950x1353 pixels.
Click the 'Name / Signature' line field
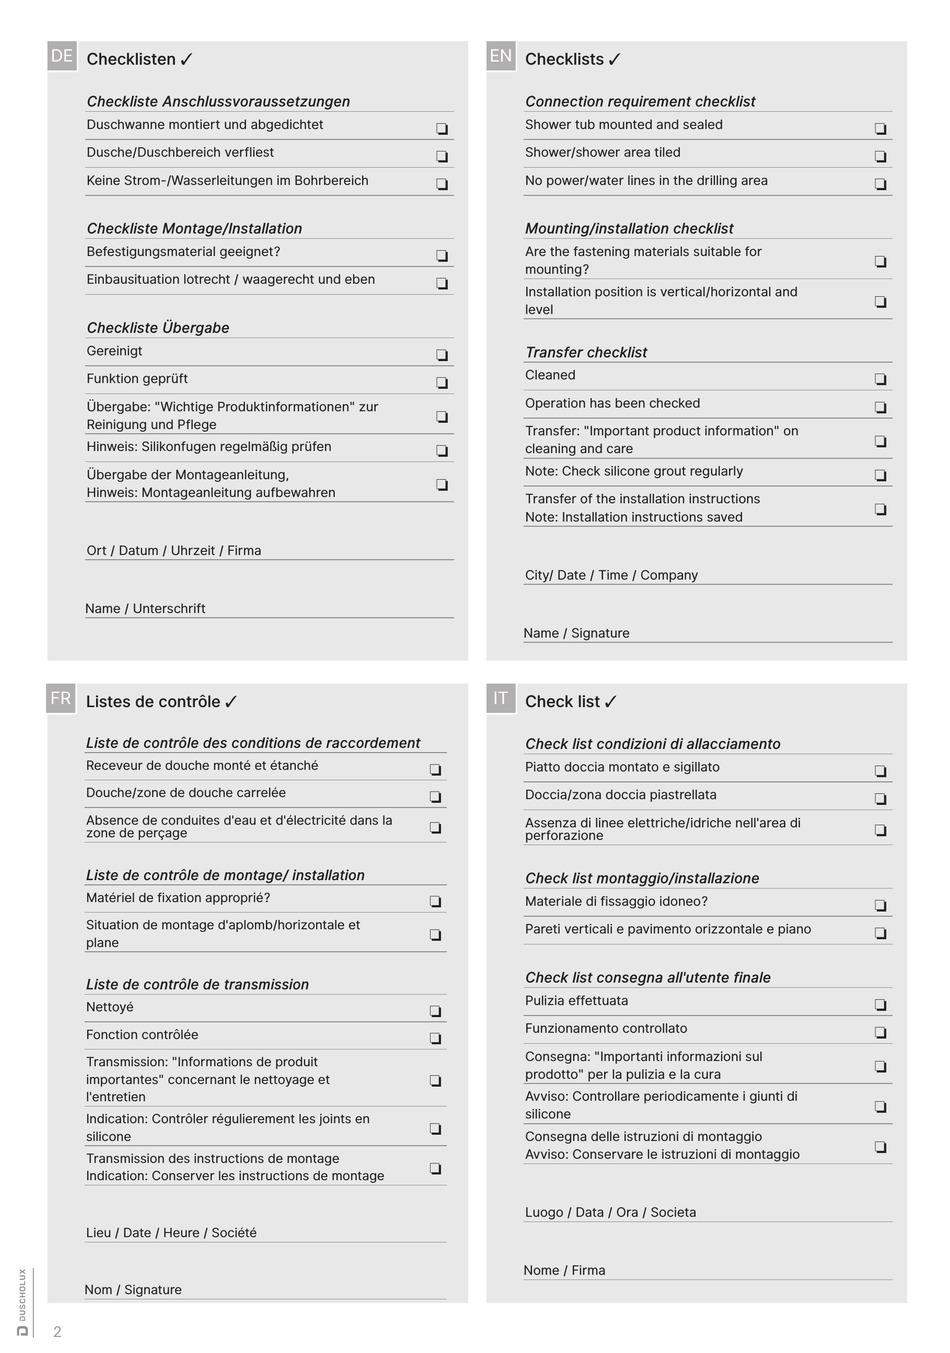point(708,633)
